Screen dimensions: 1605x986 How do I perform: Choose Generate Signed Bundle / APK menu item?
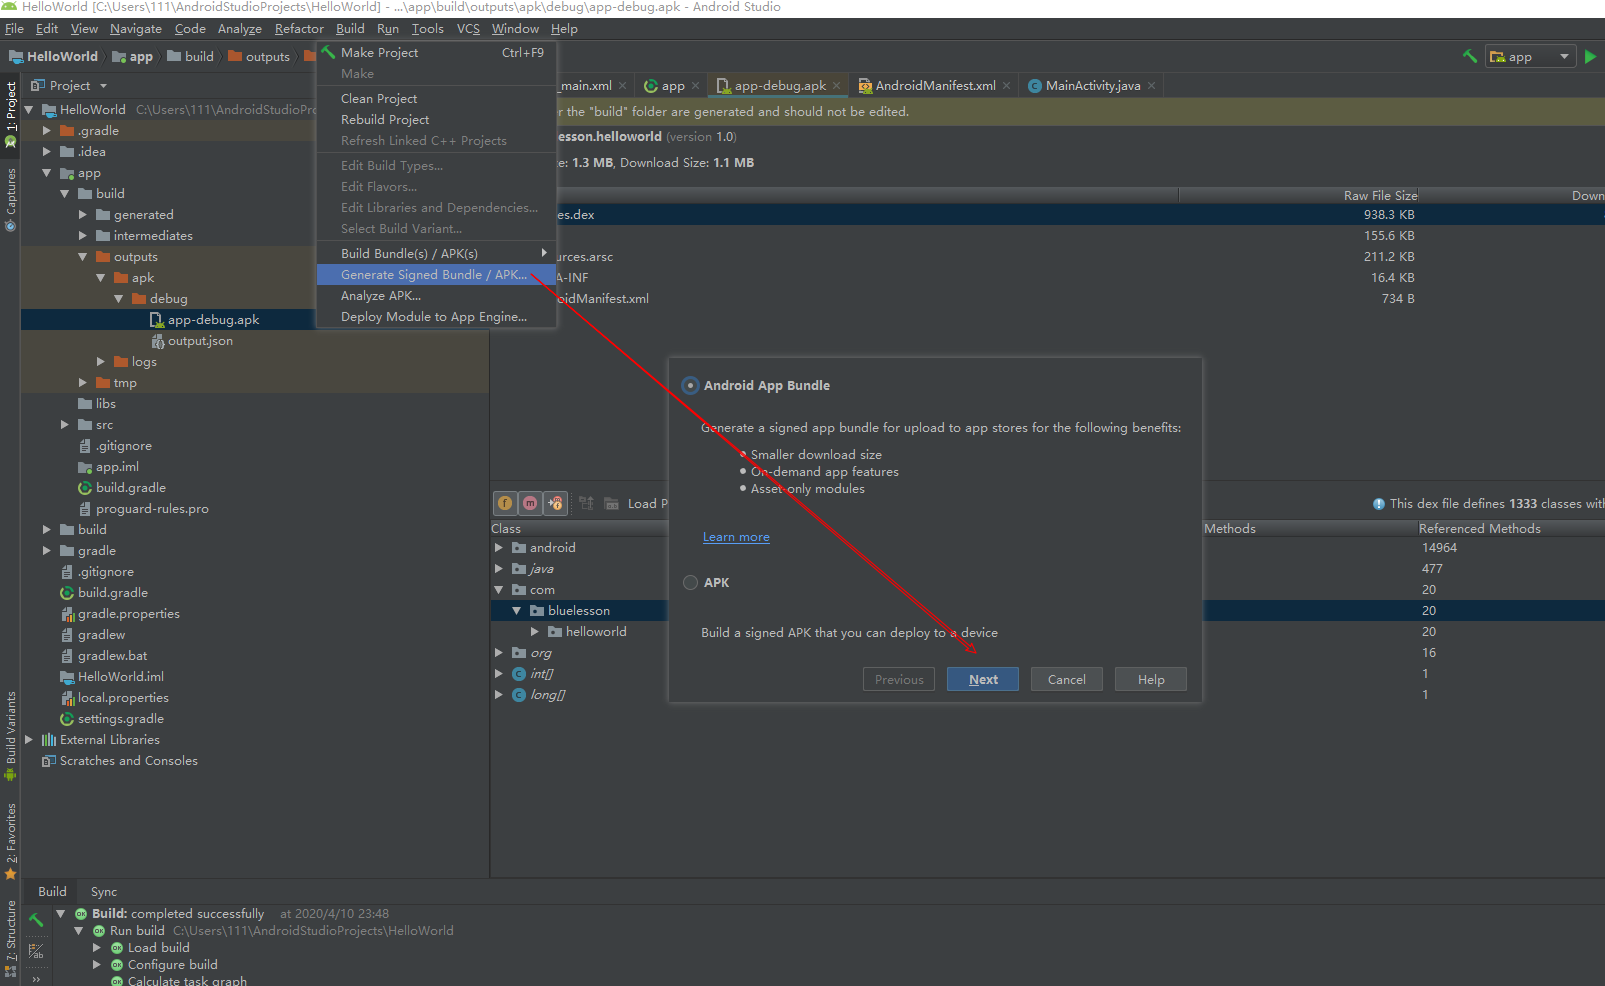pyautogui.click(x=436, y=275)
